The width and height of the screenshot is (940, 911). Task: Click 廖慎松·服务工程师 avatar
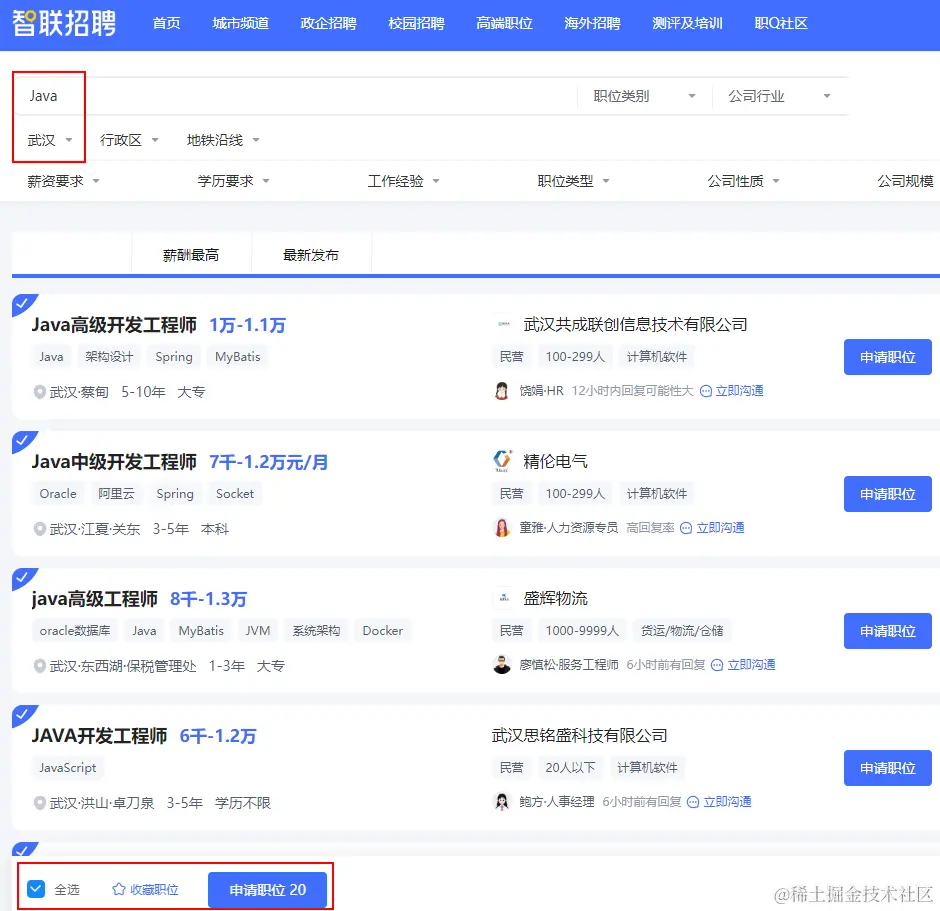click(502, 665)
